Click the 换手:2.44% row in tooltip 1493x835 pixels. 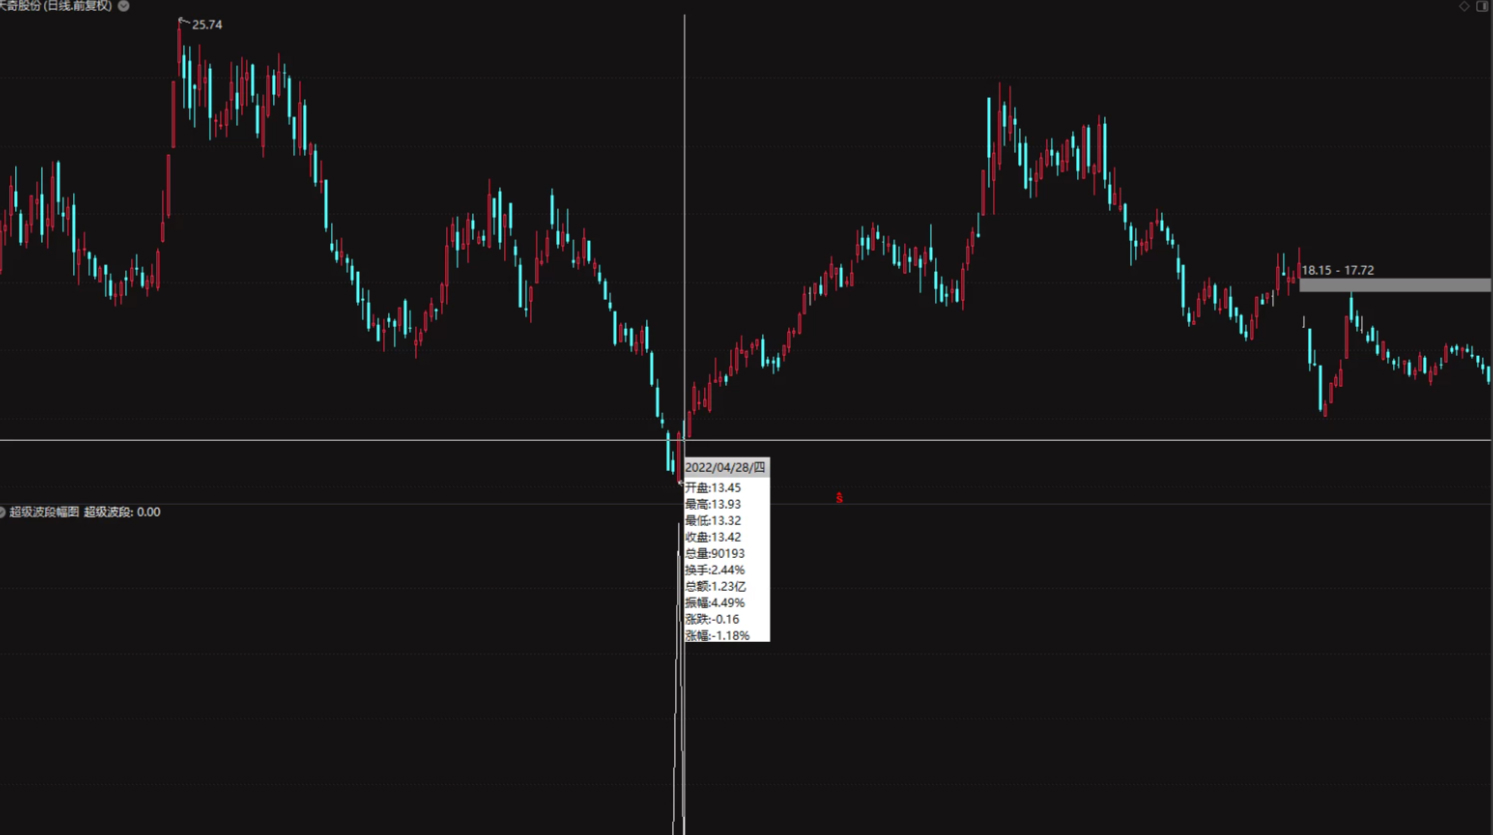click(x=714, y=570)
